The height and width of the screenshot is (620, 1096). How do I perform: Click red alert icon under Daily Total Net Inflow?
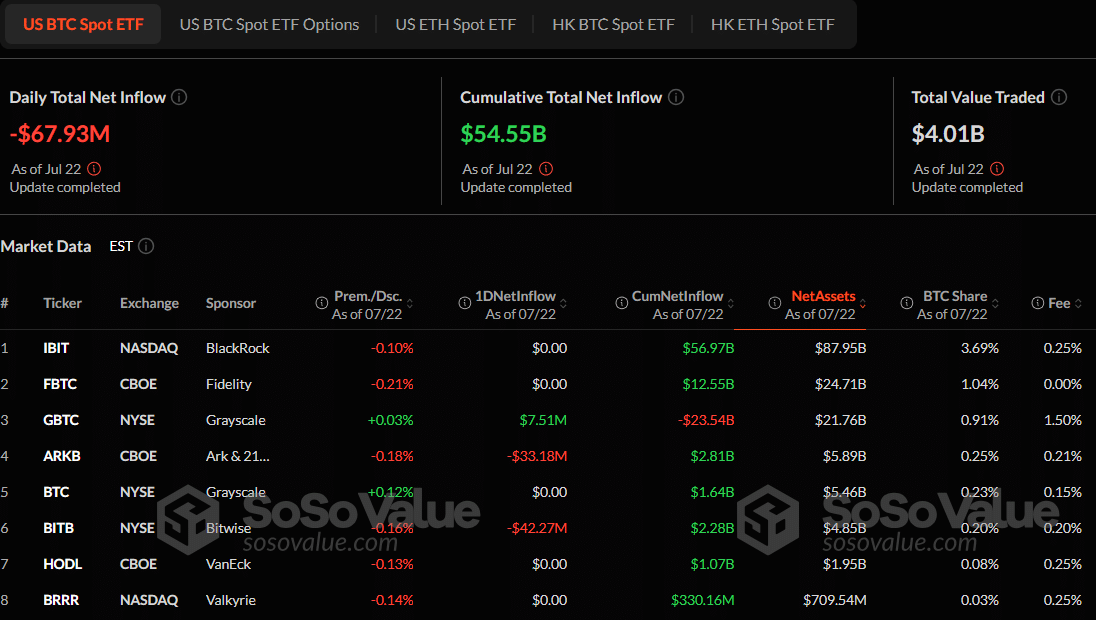point(94,169)
